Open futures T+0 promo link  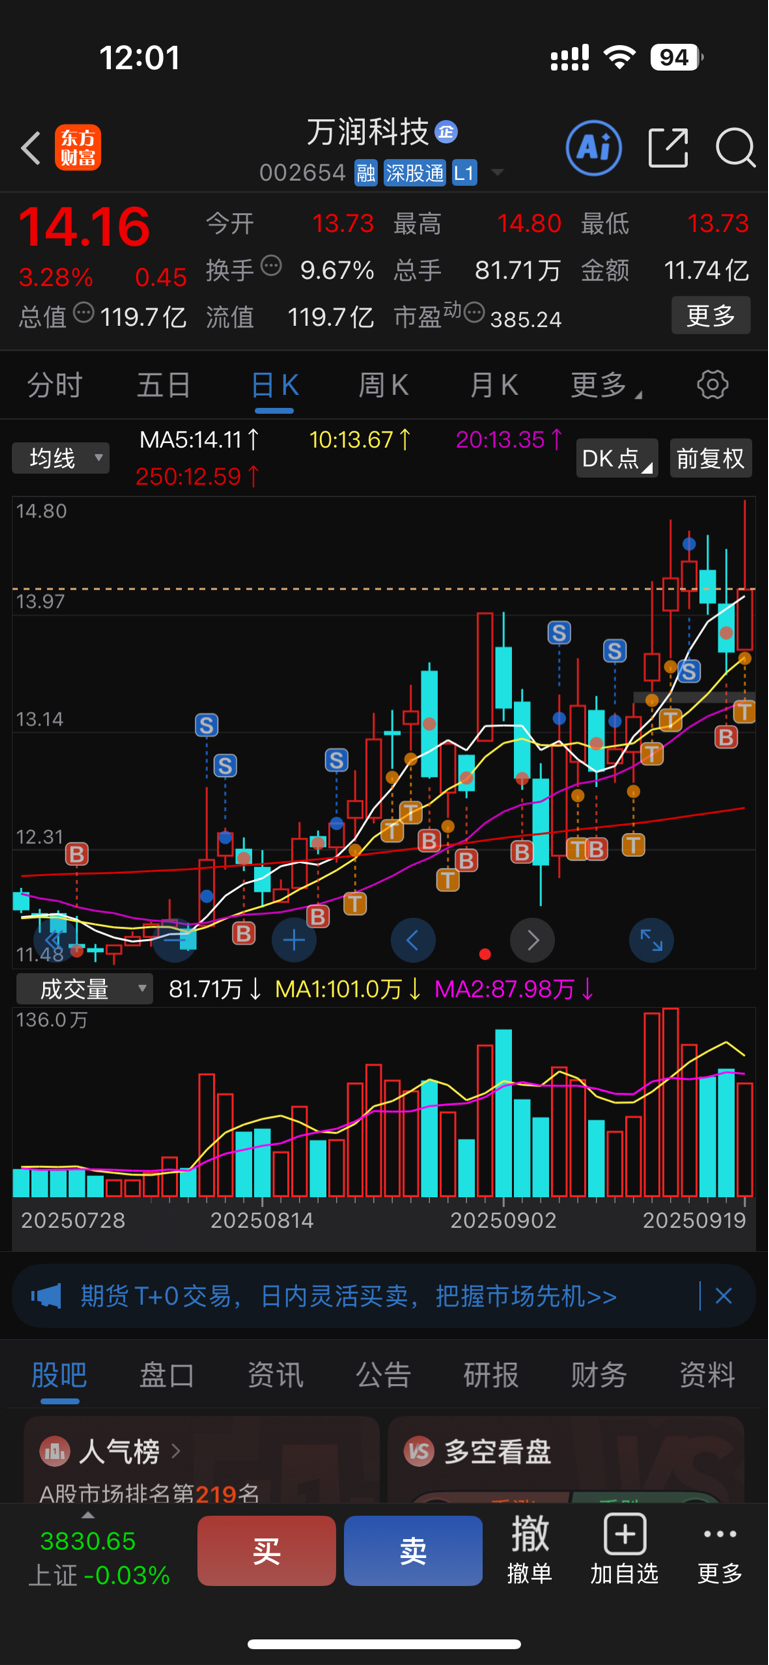[x=348, y=1297]
